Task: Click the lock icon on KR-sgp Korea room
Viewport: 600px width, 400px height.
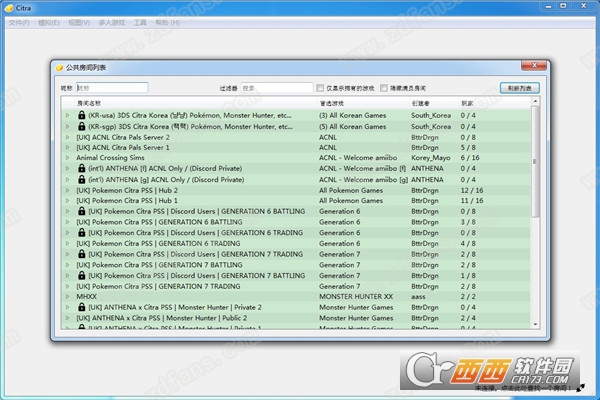Action: [81, 126]
